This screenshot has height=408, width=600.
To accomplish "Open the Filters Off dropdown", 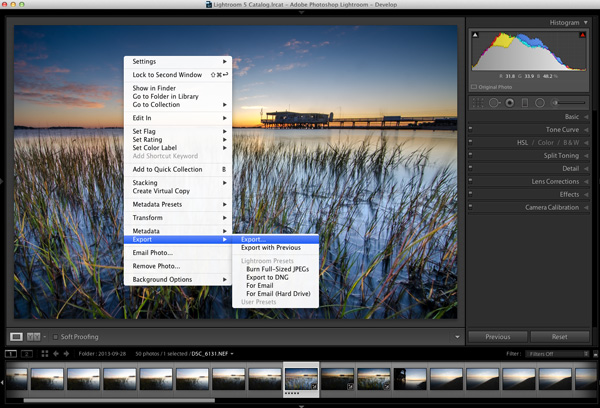I will (x=557, y=354).
